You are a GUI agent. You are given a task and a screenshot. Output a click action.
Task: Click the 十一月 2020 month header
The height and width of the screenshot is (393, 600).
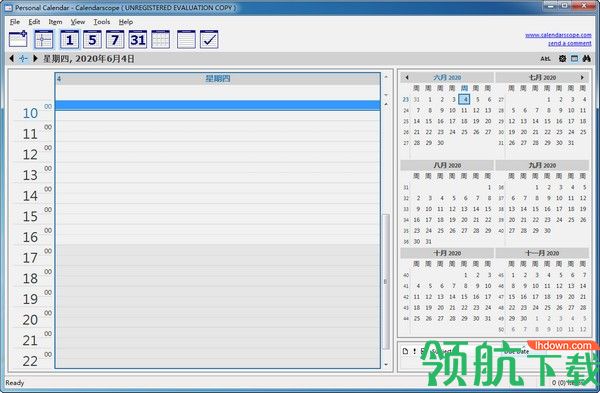click(x=542, y=253)
